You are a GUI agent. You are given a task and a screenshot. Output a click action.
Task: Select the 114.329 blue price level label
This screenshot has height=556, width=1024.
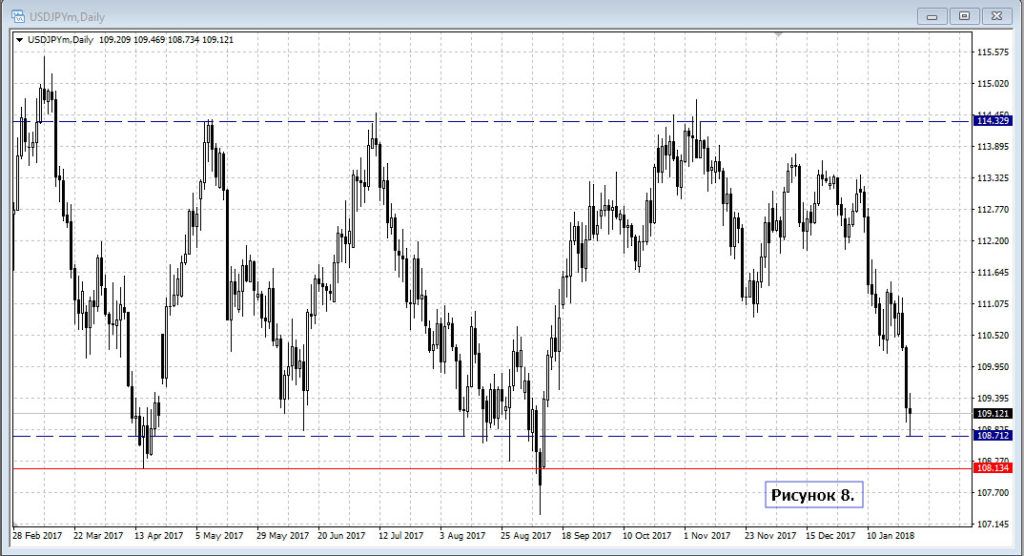click(x=991, y=121)
